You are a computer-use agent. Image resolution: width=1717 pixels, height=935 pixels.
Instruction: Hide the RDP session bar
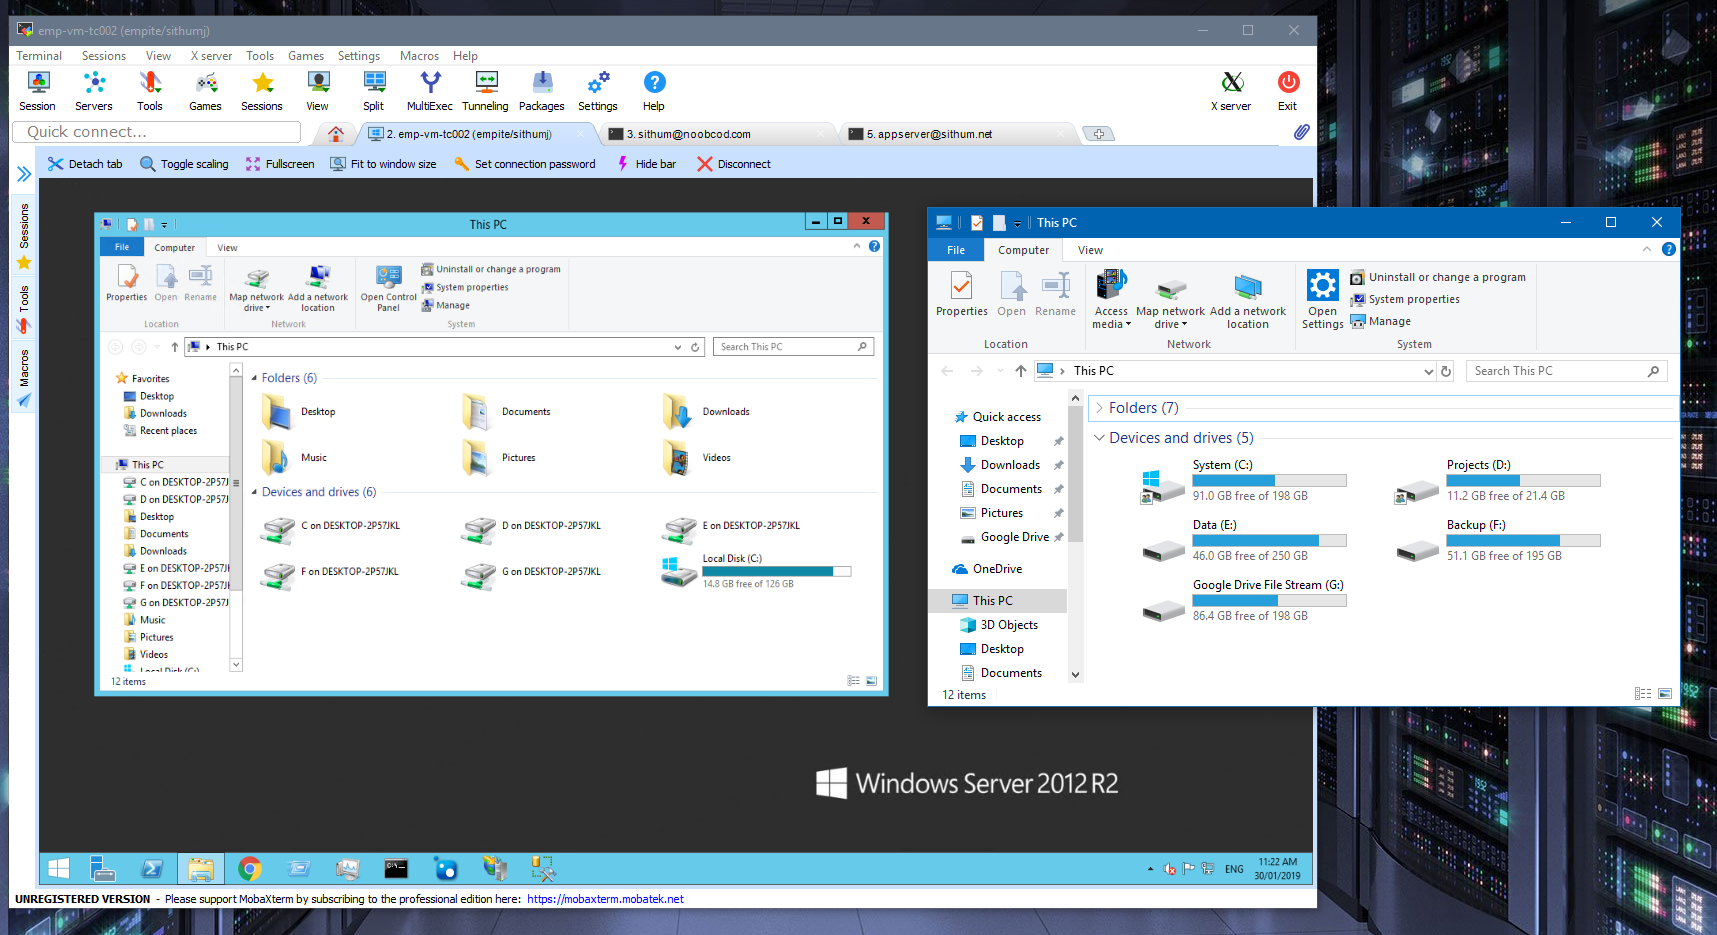646,163
